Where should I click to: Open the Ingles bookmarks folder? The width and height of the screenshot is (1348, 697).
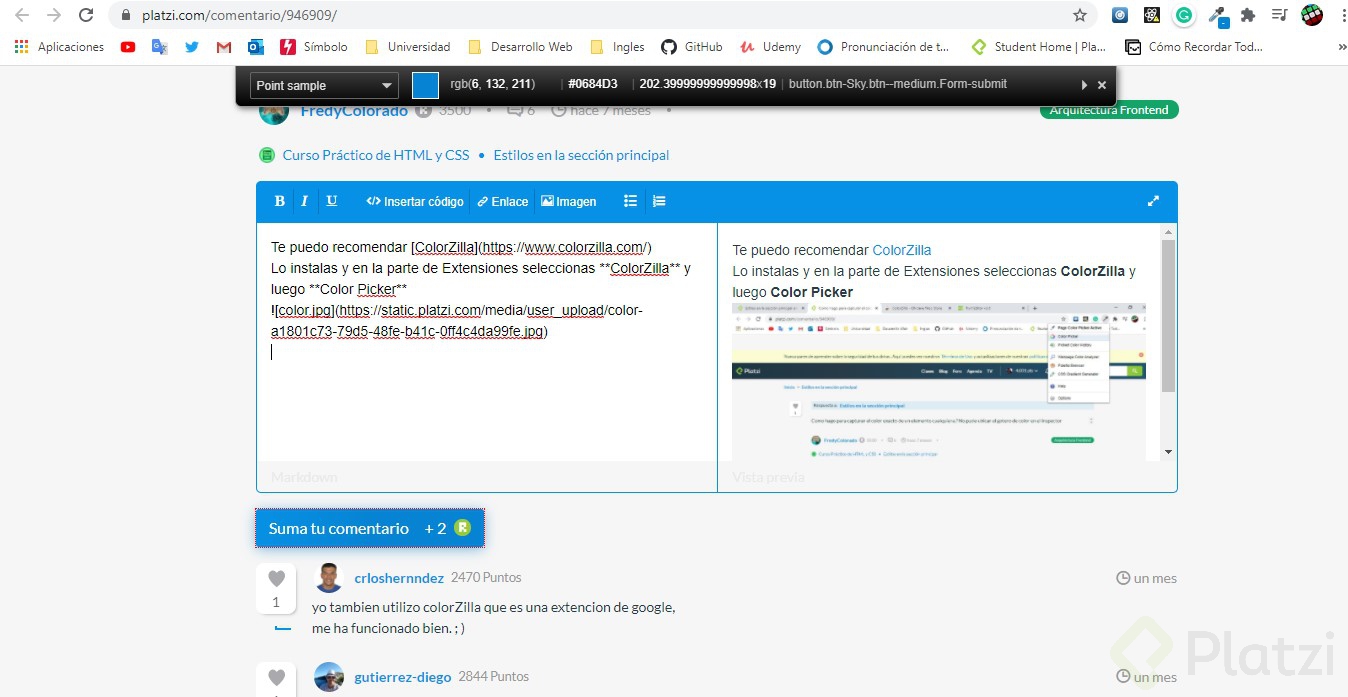[617, 47]
